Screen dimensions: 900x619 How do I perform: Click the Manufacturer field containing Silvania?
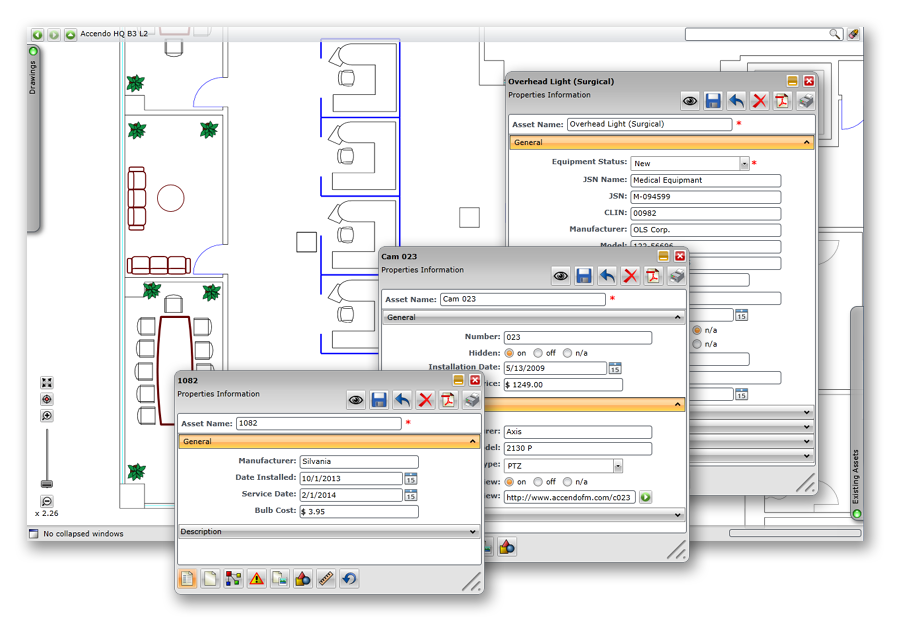click(x=359, y=461)
